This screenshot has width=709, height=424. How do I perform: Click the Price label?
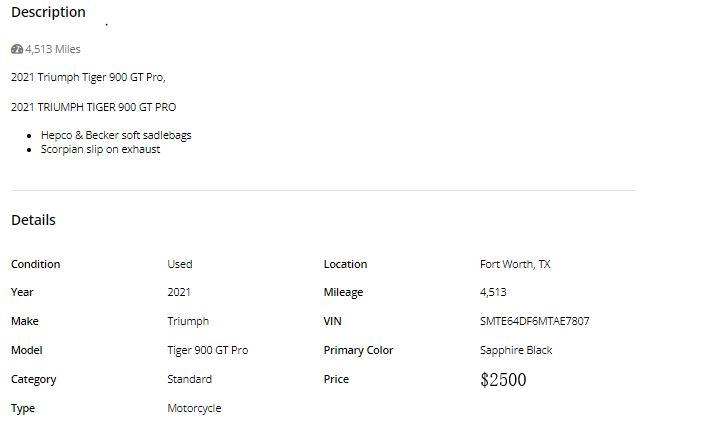336,379
